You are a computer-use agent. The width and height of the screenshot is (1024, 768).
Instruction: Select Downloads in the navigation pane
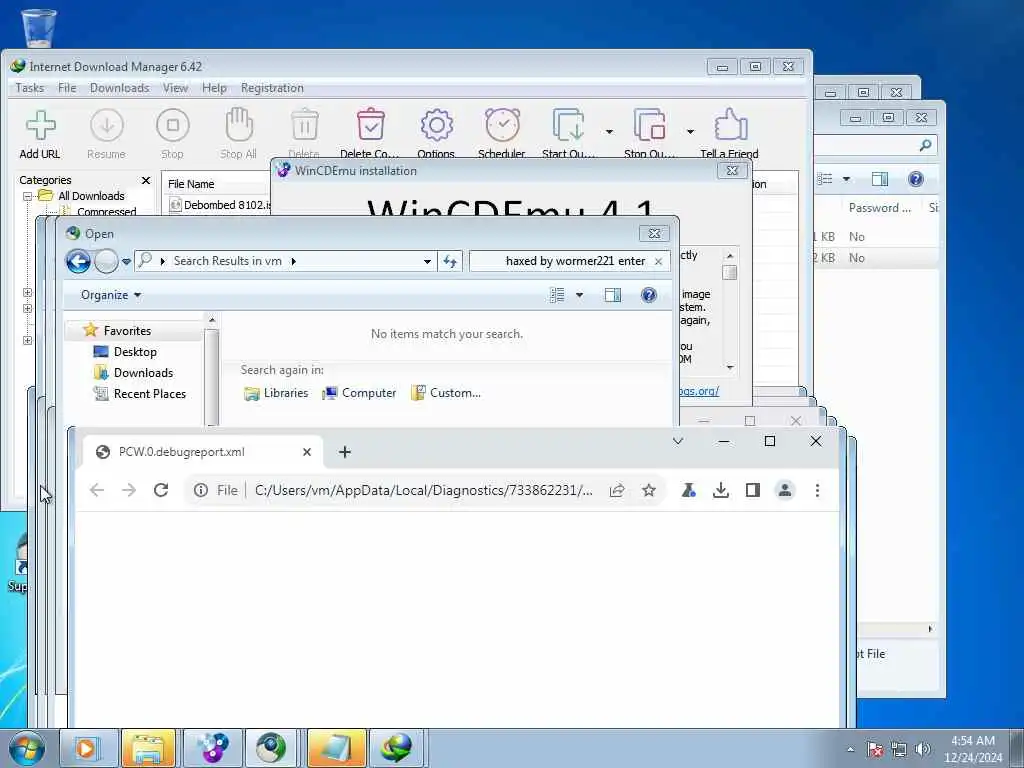coord(144,373)
